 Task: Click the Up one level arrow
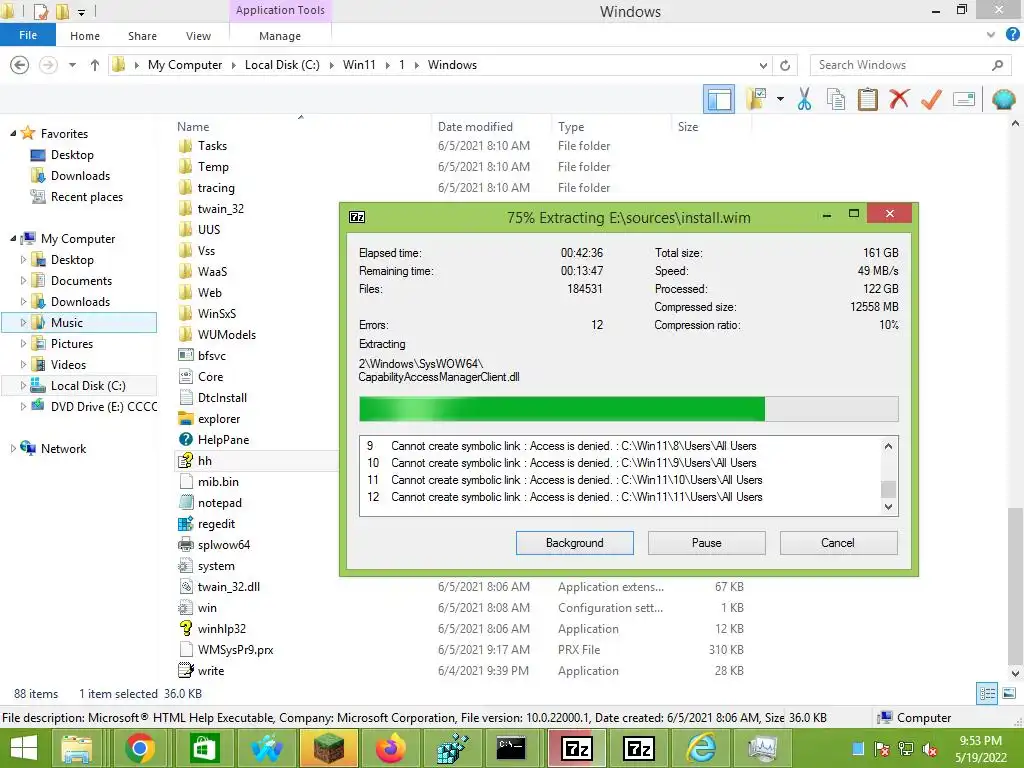[95, 65]
